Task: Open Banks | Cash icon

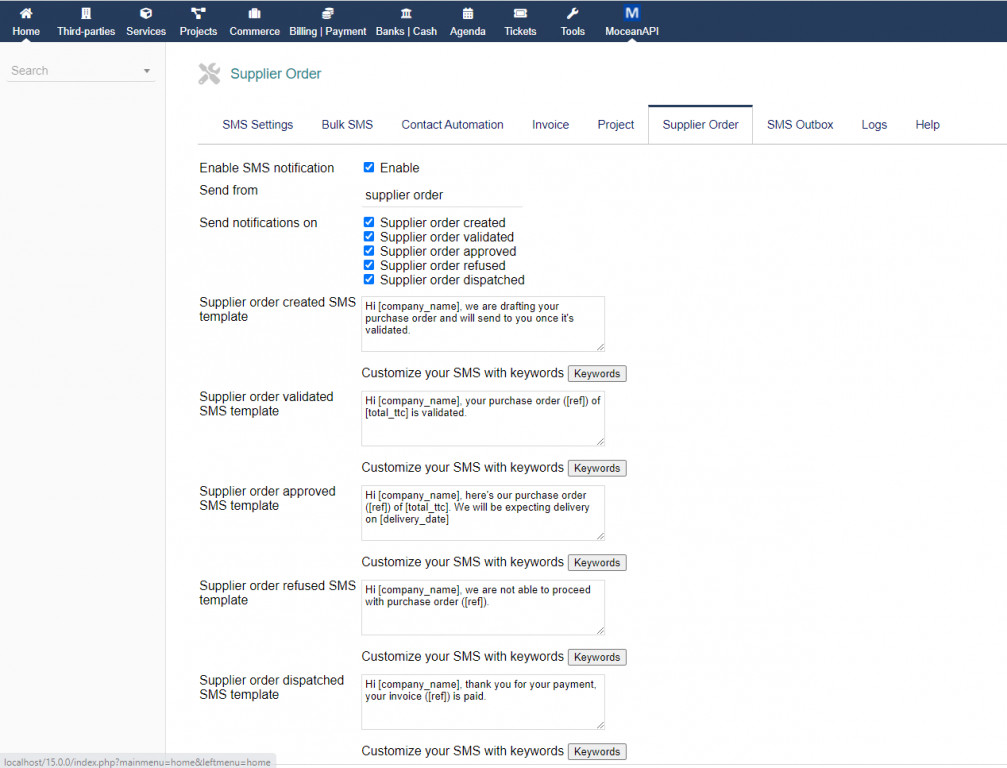Action: click(x=406, y=14)
